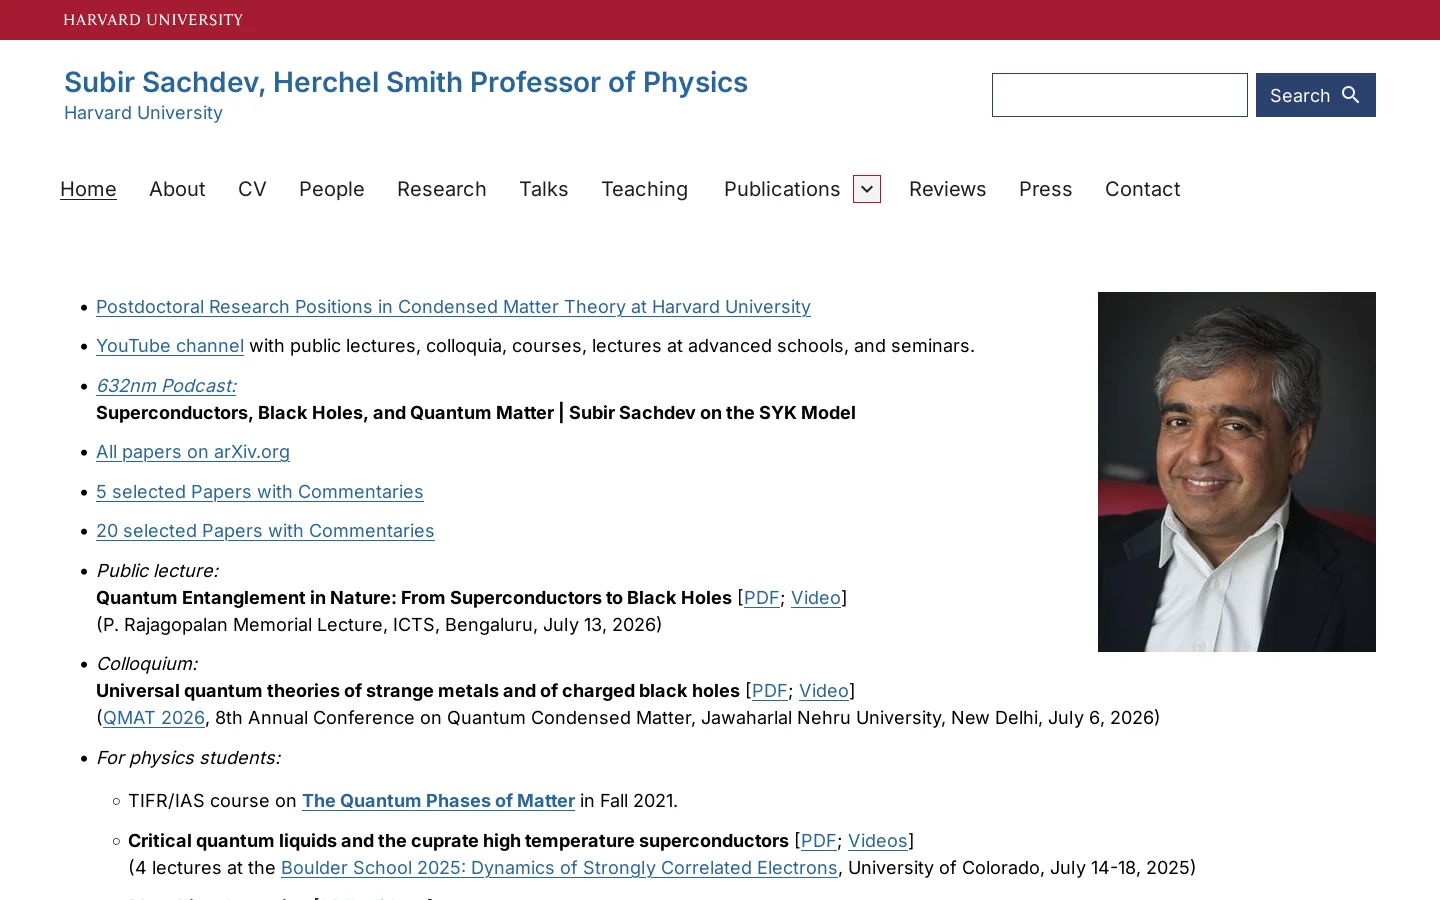Open PDF of Quantum Entanglement in Nature lecture
Screen dimensions: 1440x900
click(x=761, y=598)
